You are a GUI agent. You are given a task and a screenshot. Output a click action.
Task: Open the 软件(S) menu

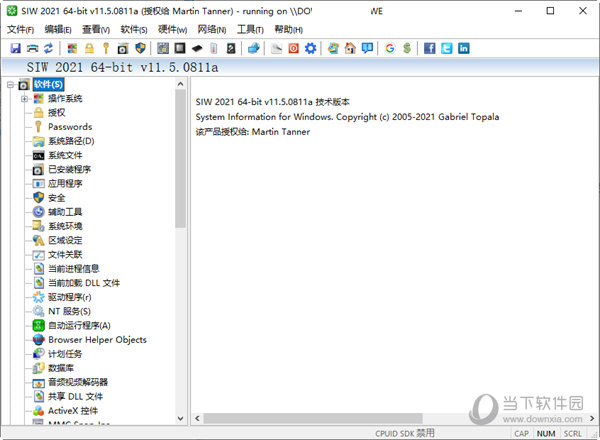point(134,29)
